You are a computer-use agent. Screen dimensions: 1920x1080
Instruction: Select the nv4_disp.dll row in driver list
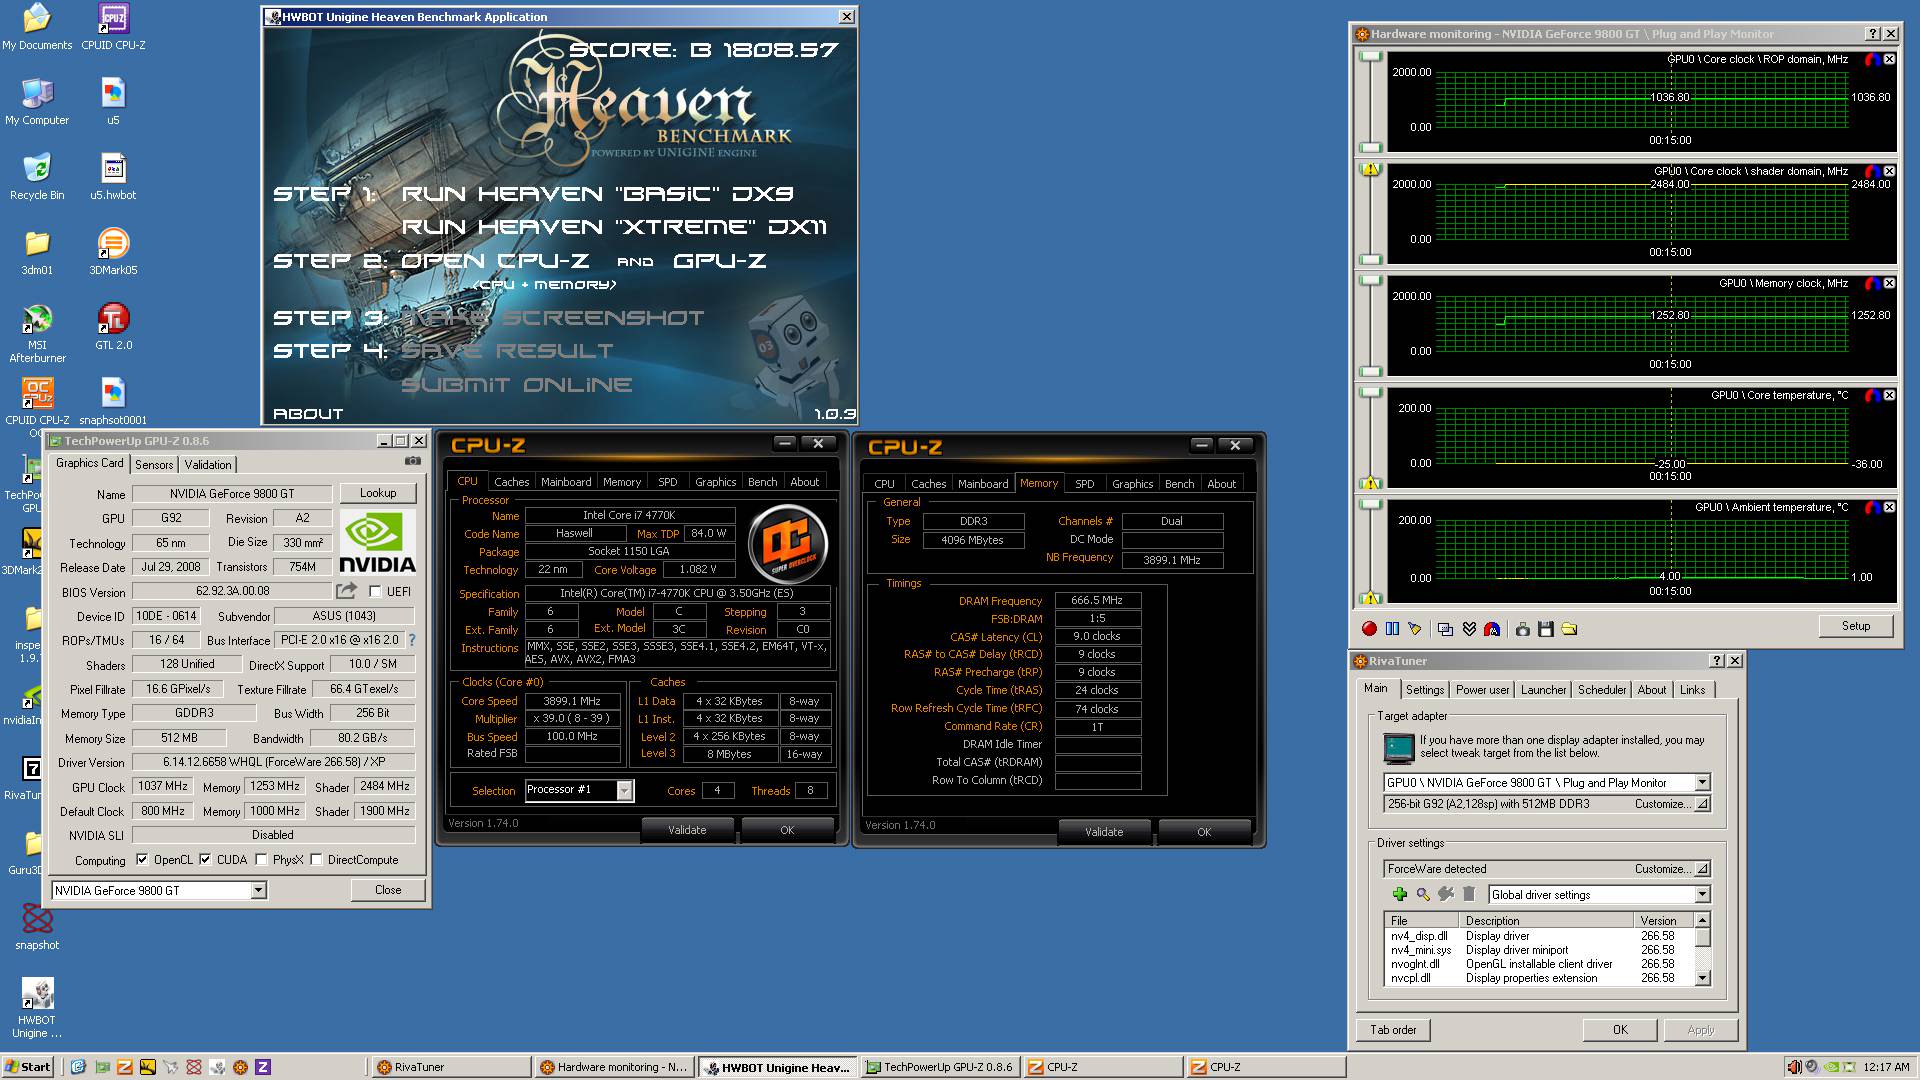[x=1539, y=936]
